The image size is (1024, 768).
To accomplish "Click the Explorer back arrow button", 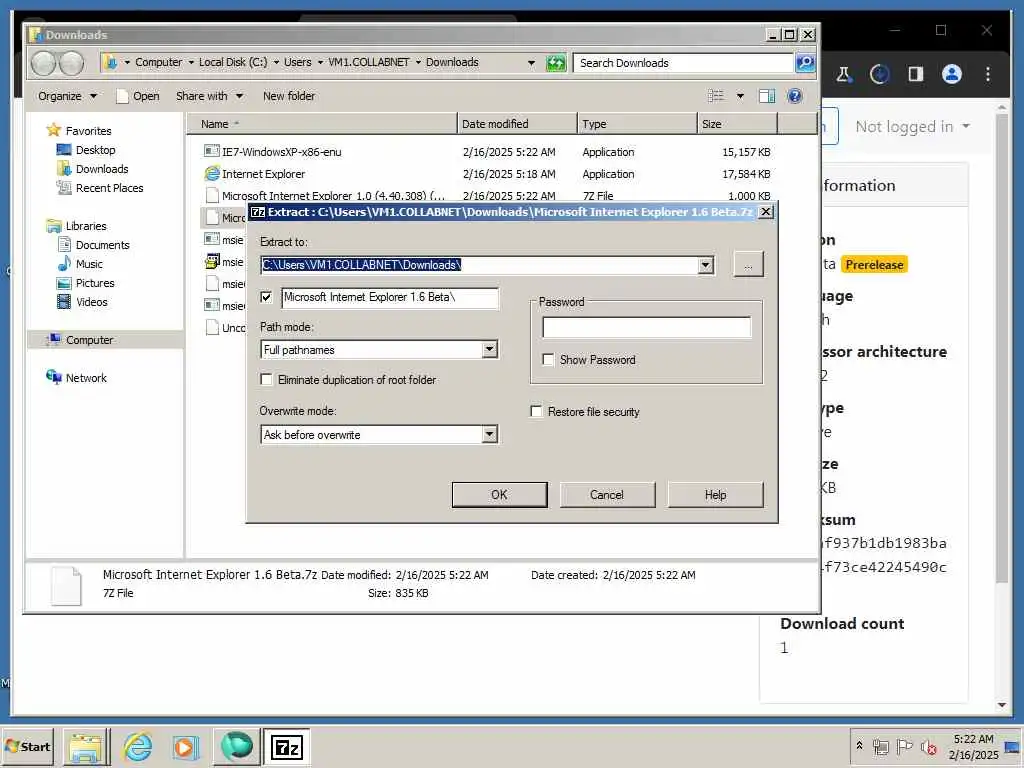I will [44, 63].
